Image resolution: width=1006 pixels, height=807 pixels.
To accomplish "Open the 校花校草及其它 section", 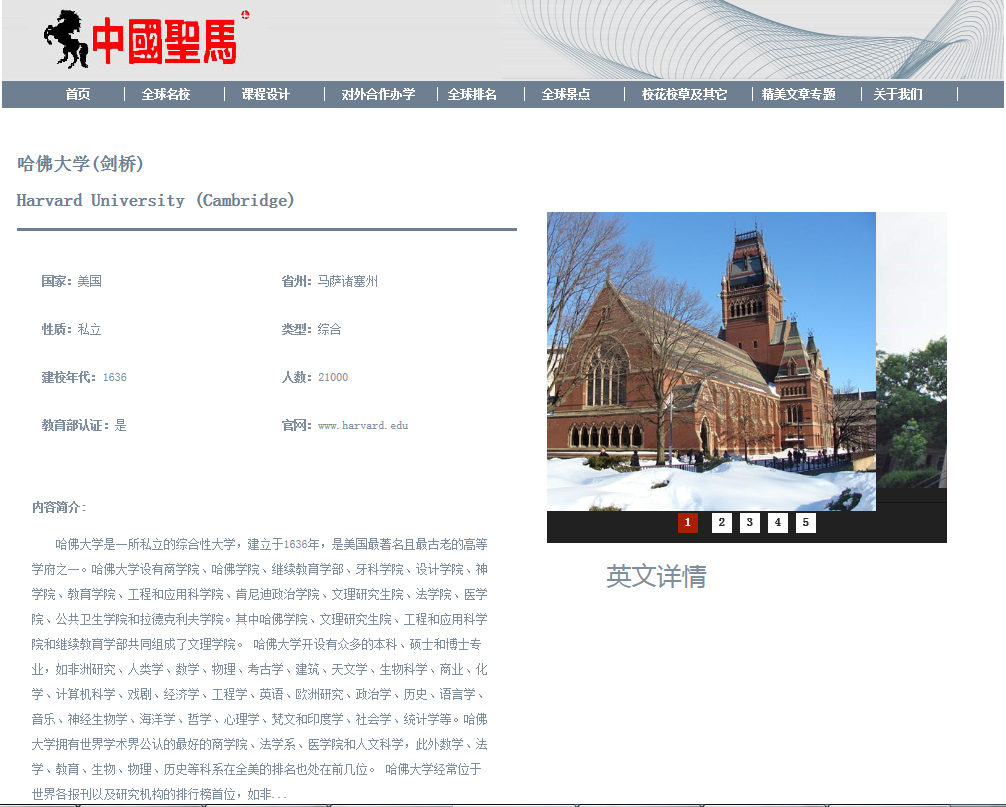I will point(684,94).
